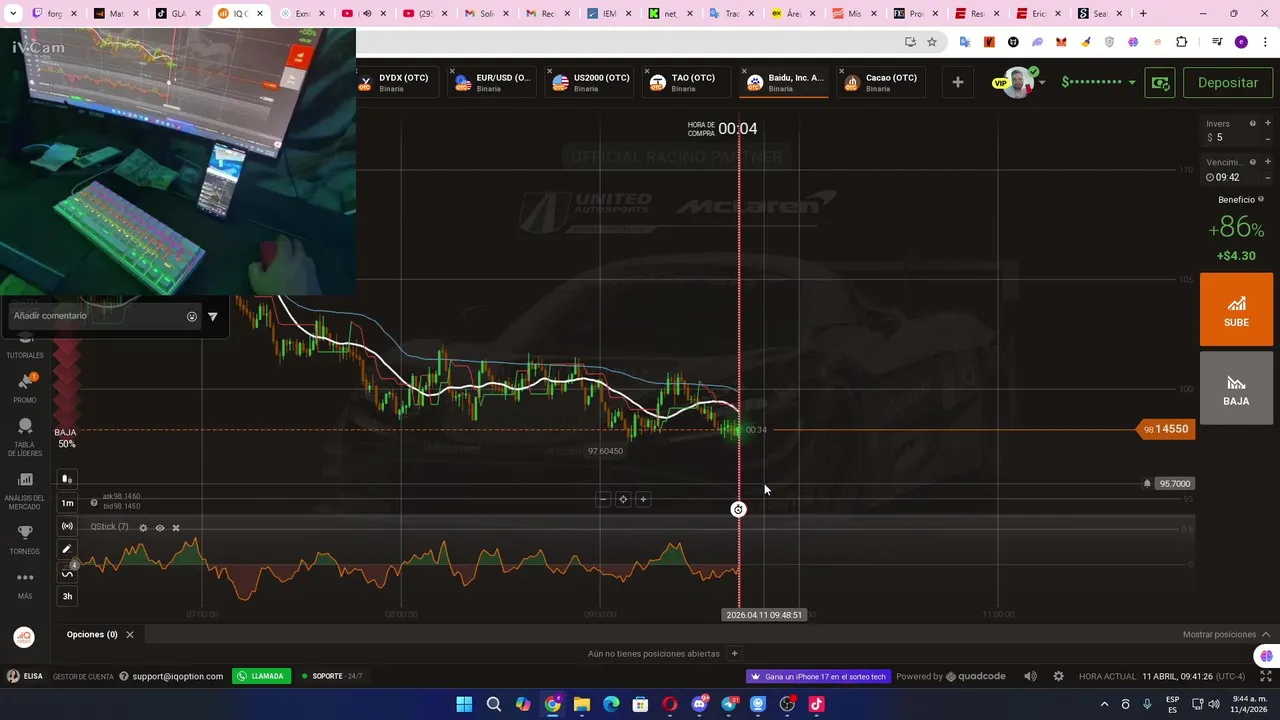This screenshot has height=720, width=1280.
Task: Switch to TAO (OTC) asset tab
Action: (x=684, y=83)
